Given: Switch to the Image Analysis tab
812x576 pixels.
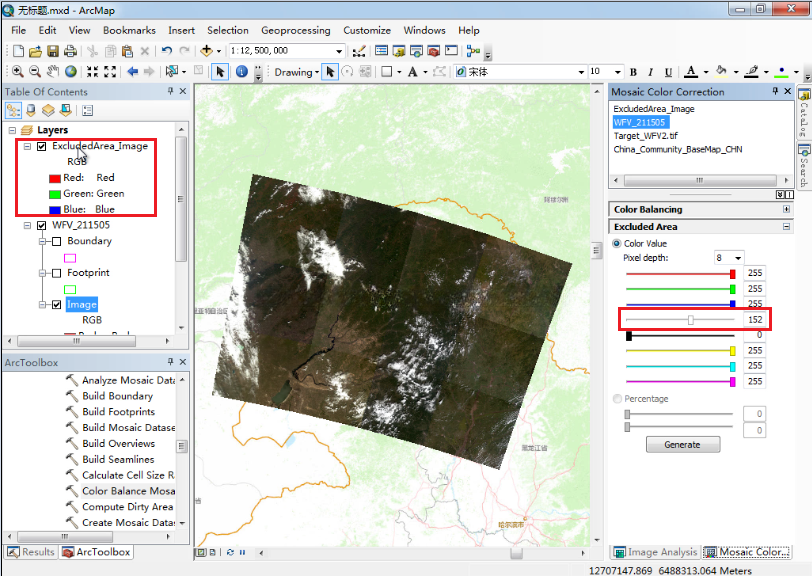Looking at the screenshot, I should [655, 552].
